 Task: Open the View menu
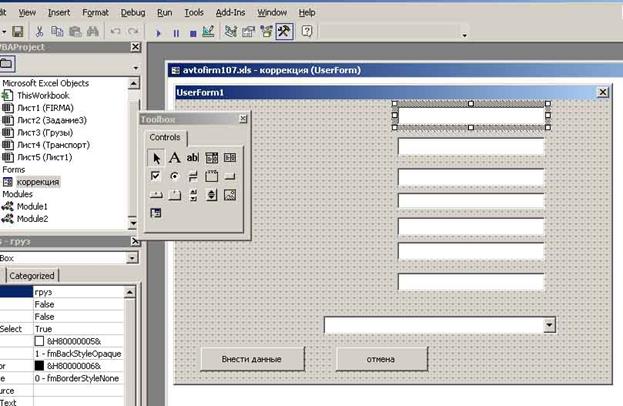click(x=27, y=13)
